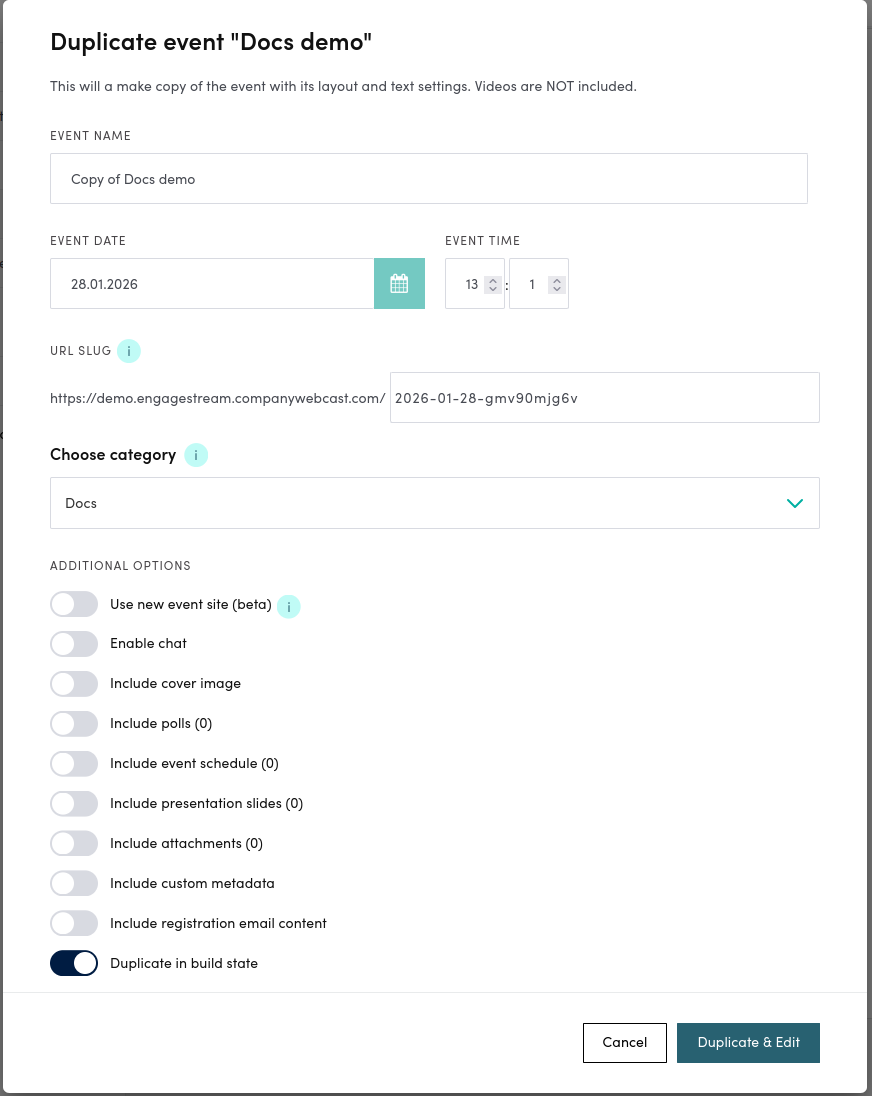Click the Duplicate & Edit button
The width and height of the screenshot is (872, 1096).
click(x=748, y=1042)
